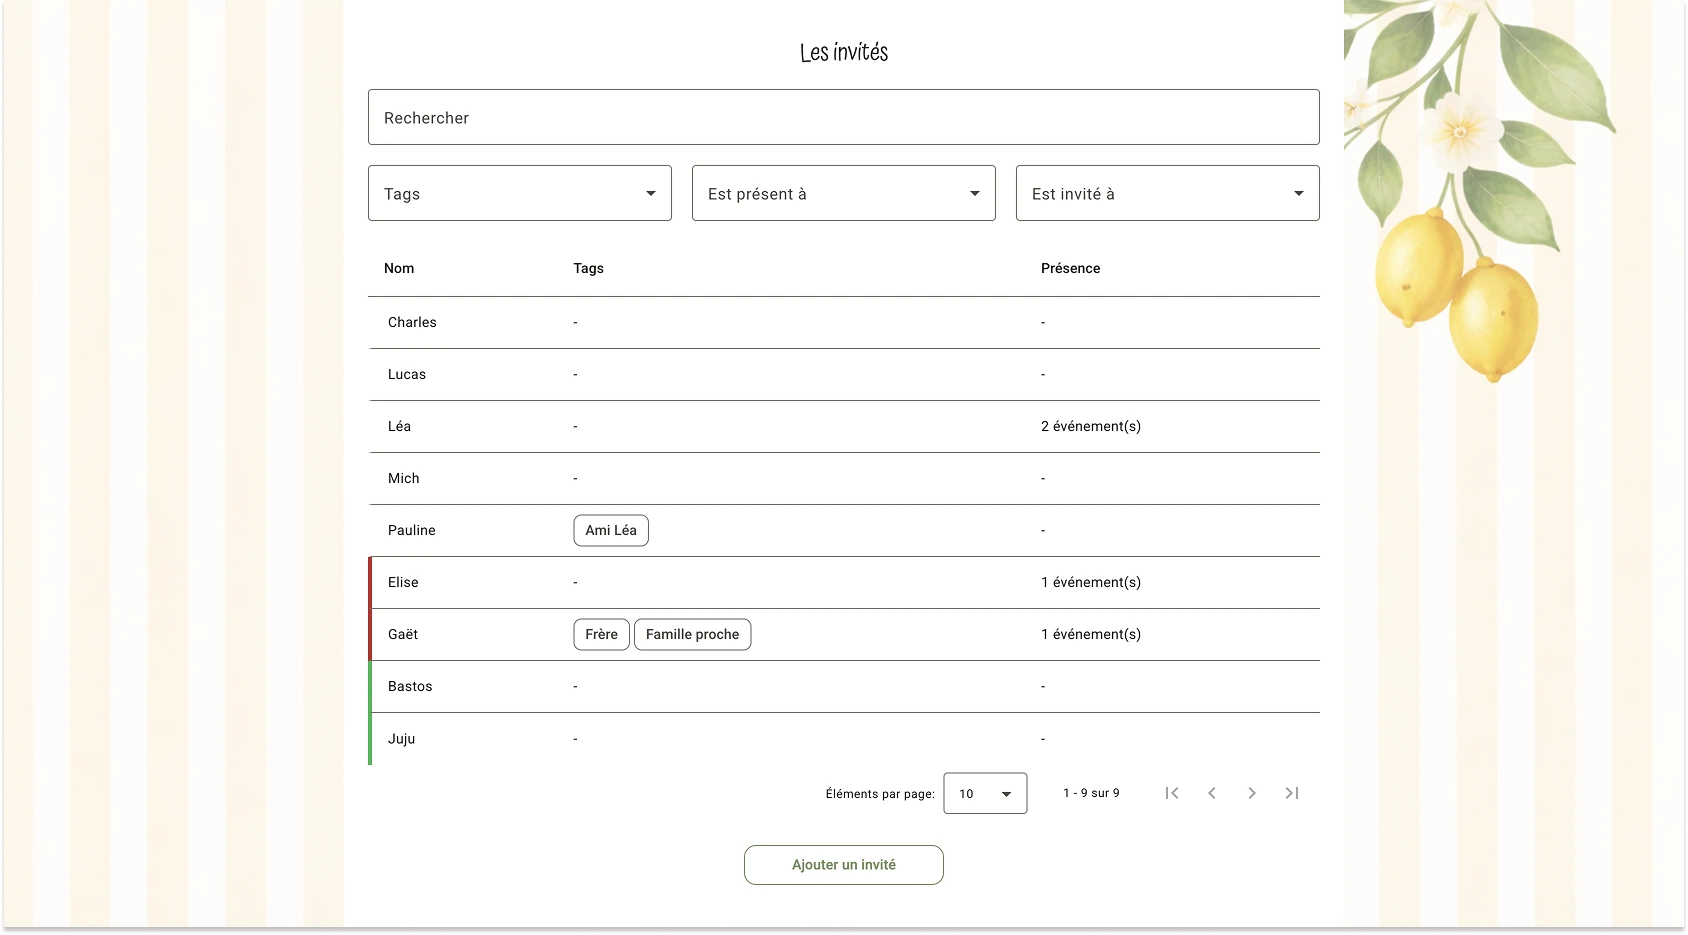This screenshot has width=1688, height=935.
Task: Sort by the Nom column header
Action: 399,268
